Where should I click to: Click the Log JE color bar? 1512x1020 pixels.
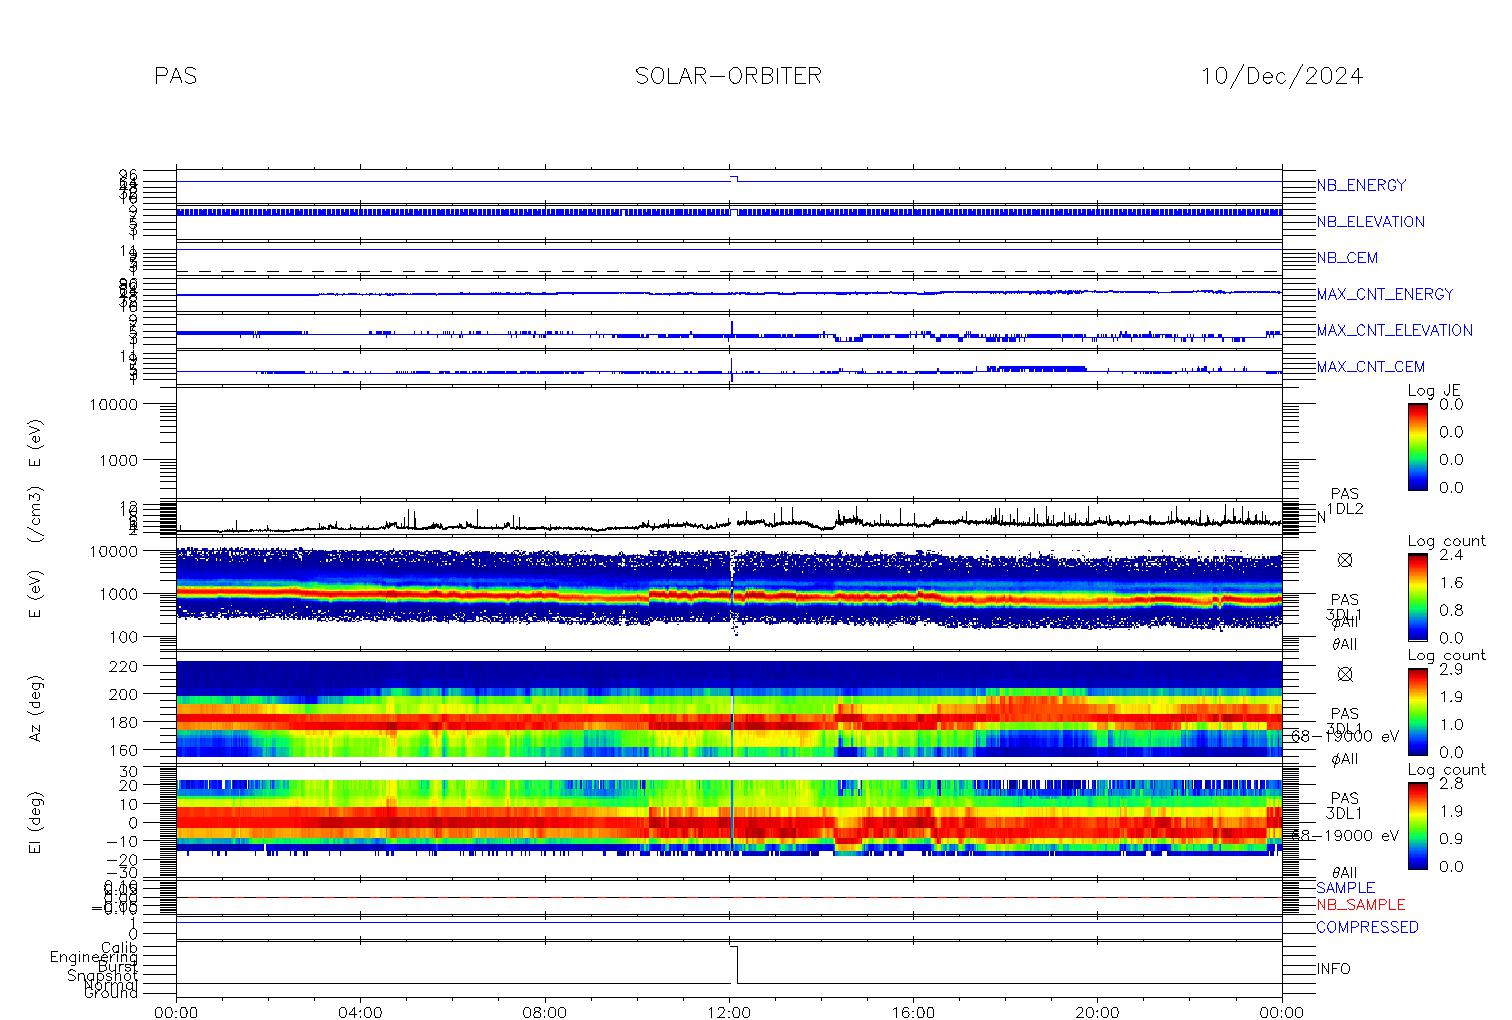[x=1417, y=446]
